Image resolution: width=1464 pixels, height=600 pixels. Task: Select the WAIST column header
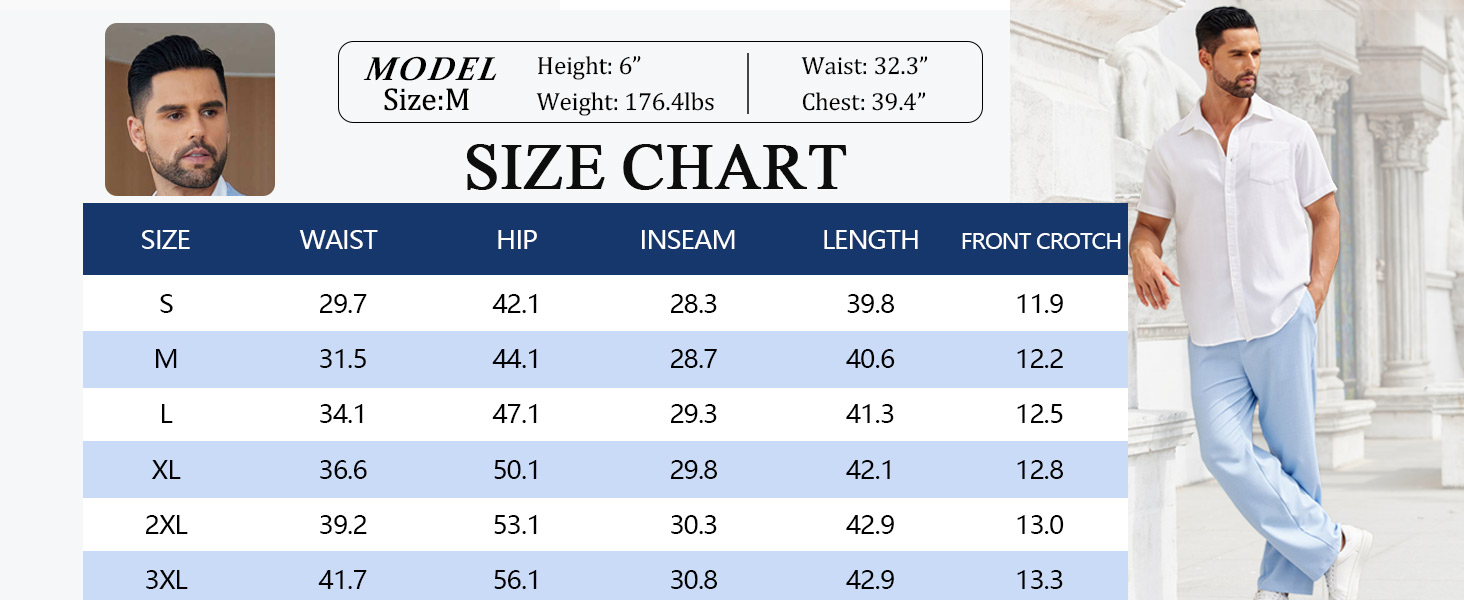click(x=338, y=240)
